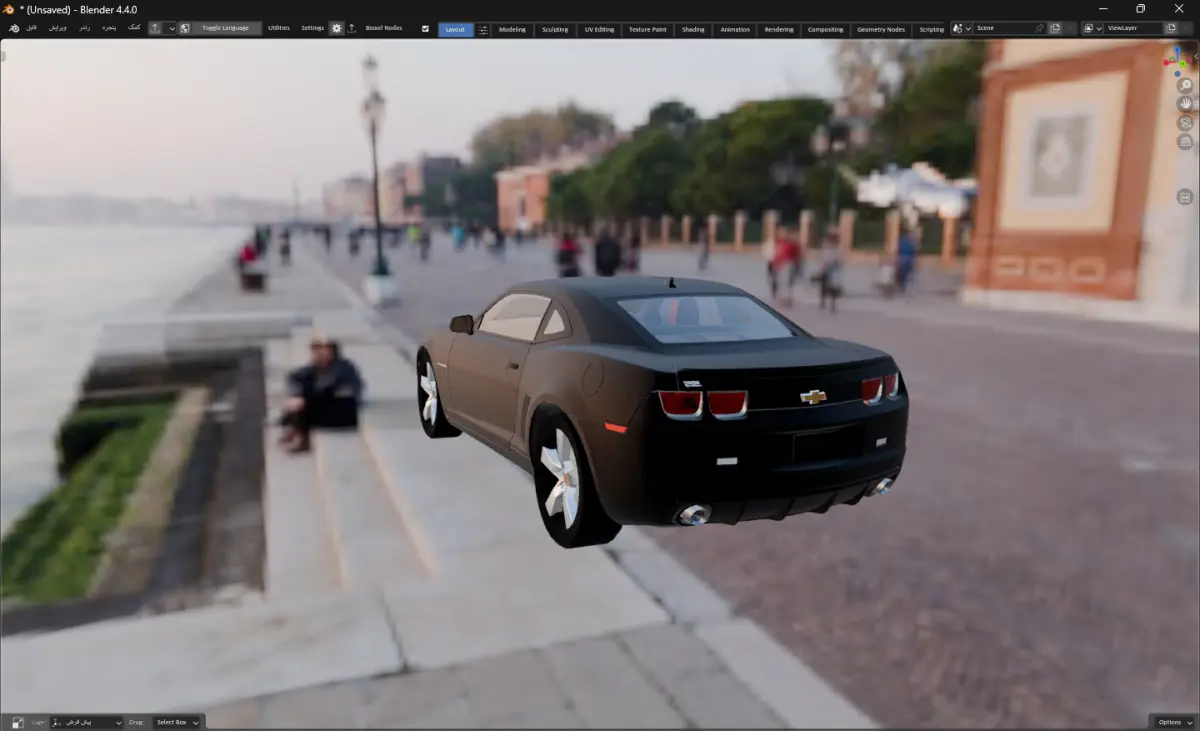The image size is (1200, 731).
Task: Switch to the Texture Paint workspace tab
Action: [648, 30]
